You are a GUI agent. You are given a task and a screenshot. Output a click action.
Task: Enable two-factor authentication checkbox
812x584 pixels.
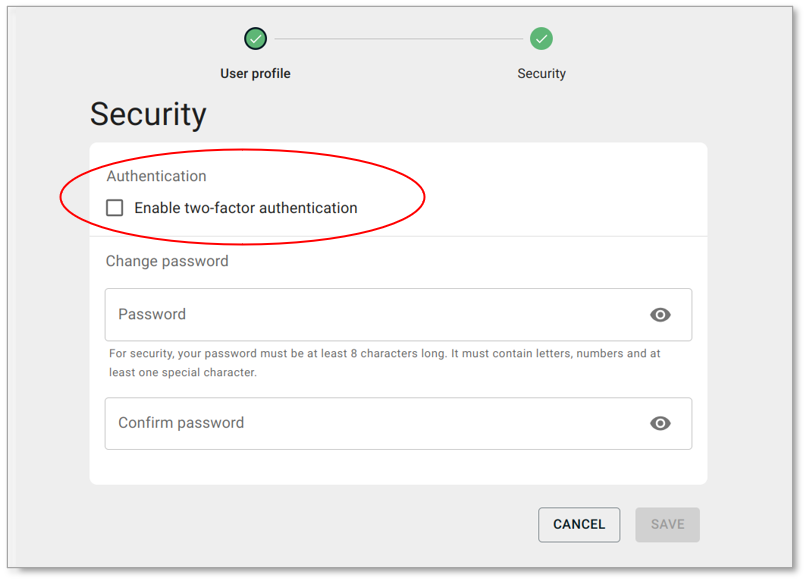(x=115, y=208)
